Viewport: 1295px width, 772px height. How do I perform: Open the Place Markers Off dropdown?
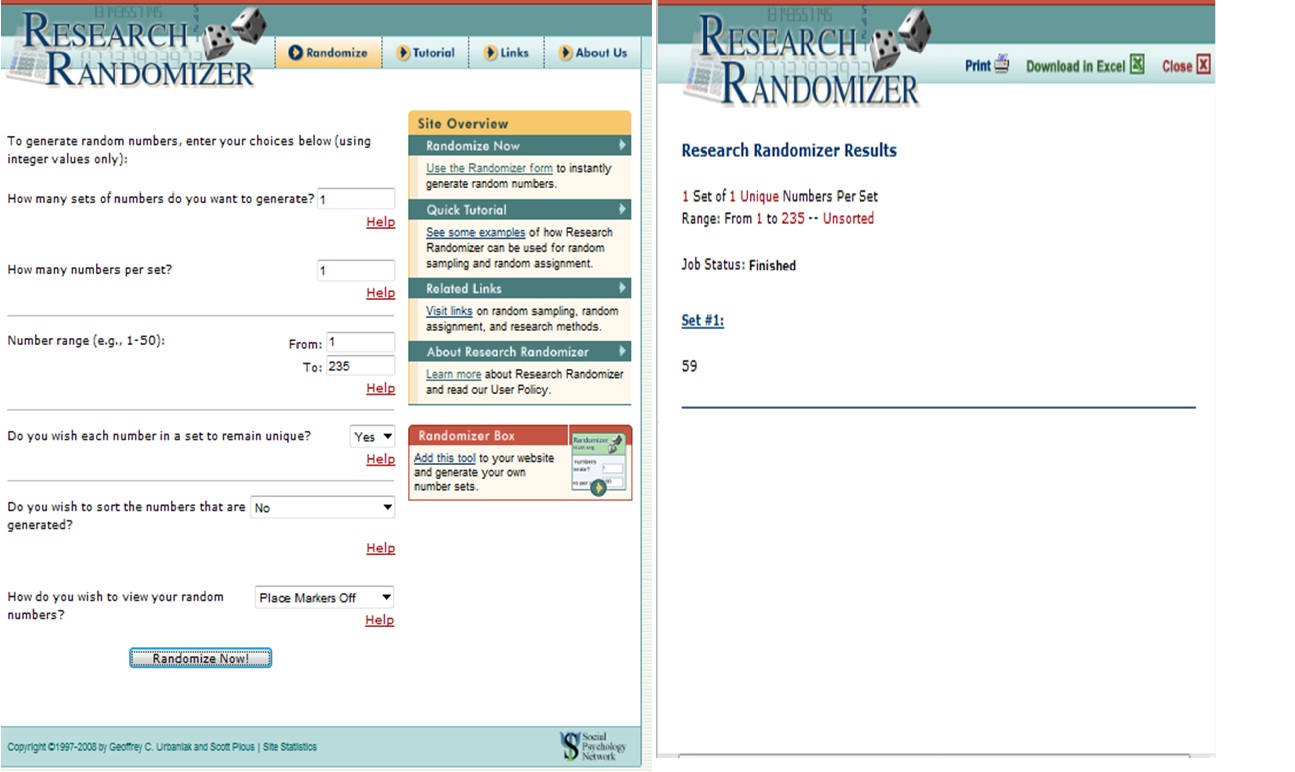click(325, 598)
